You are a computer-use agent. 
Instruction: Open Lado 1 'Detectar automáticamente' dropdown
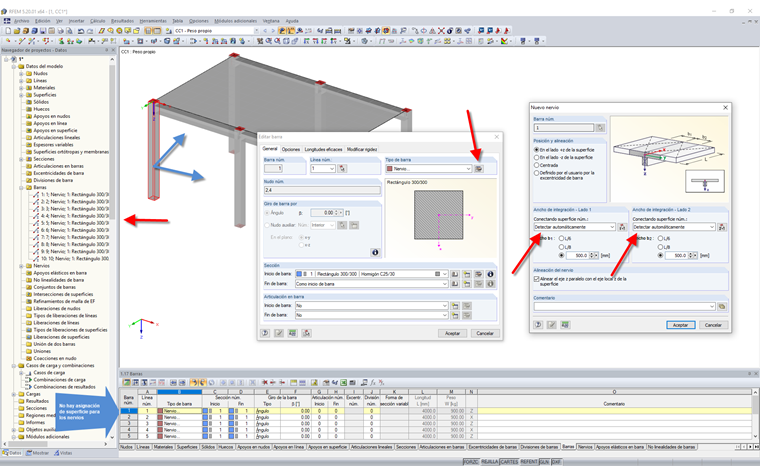(x=612, y=227)
